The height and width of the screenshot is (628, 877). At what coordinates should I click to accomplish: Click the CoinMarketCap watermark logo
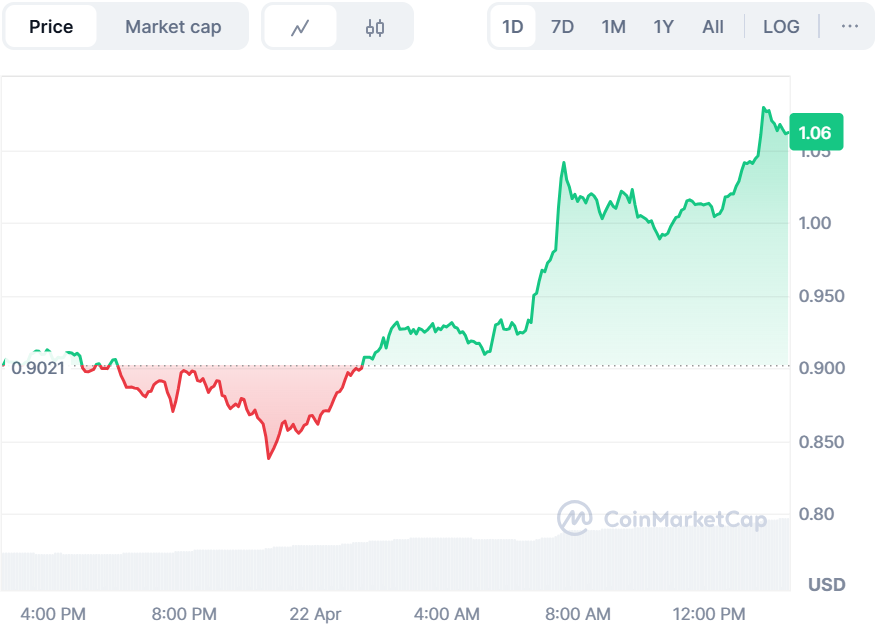(662, 518)
